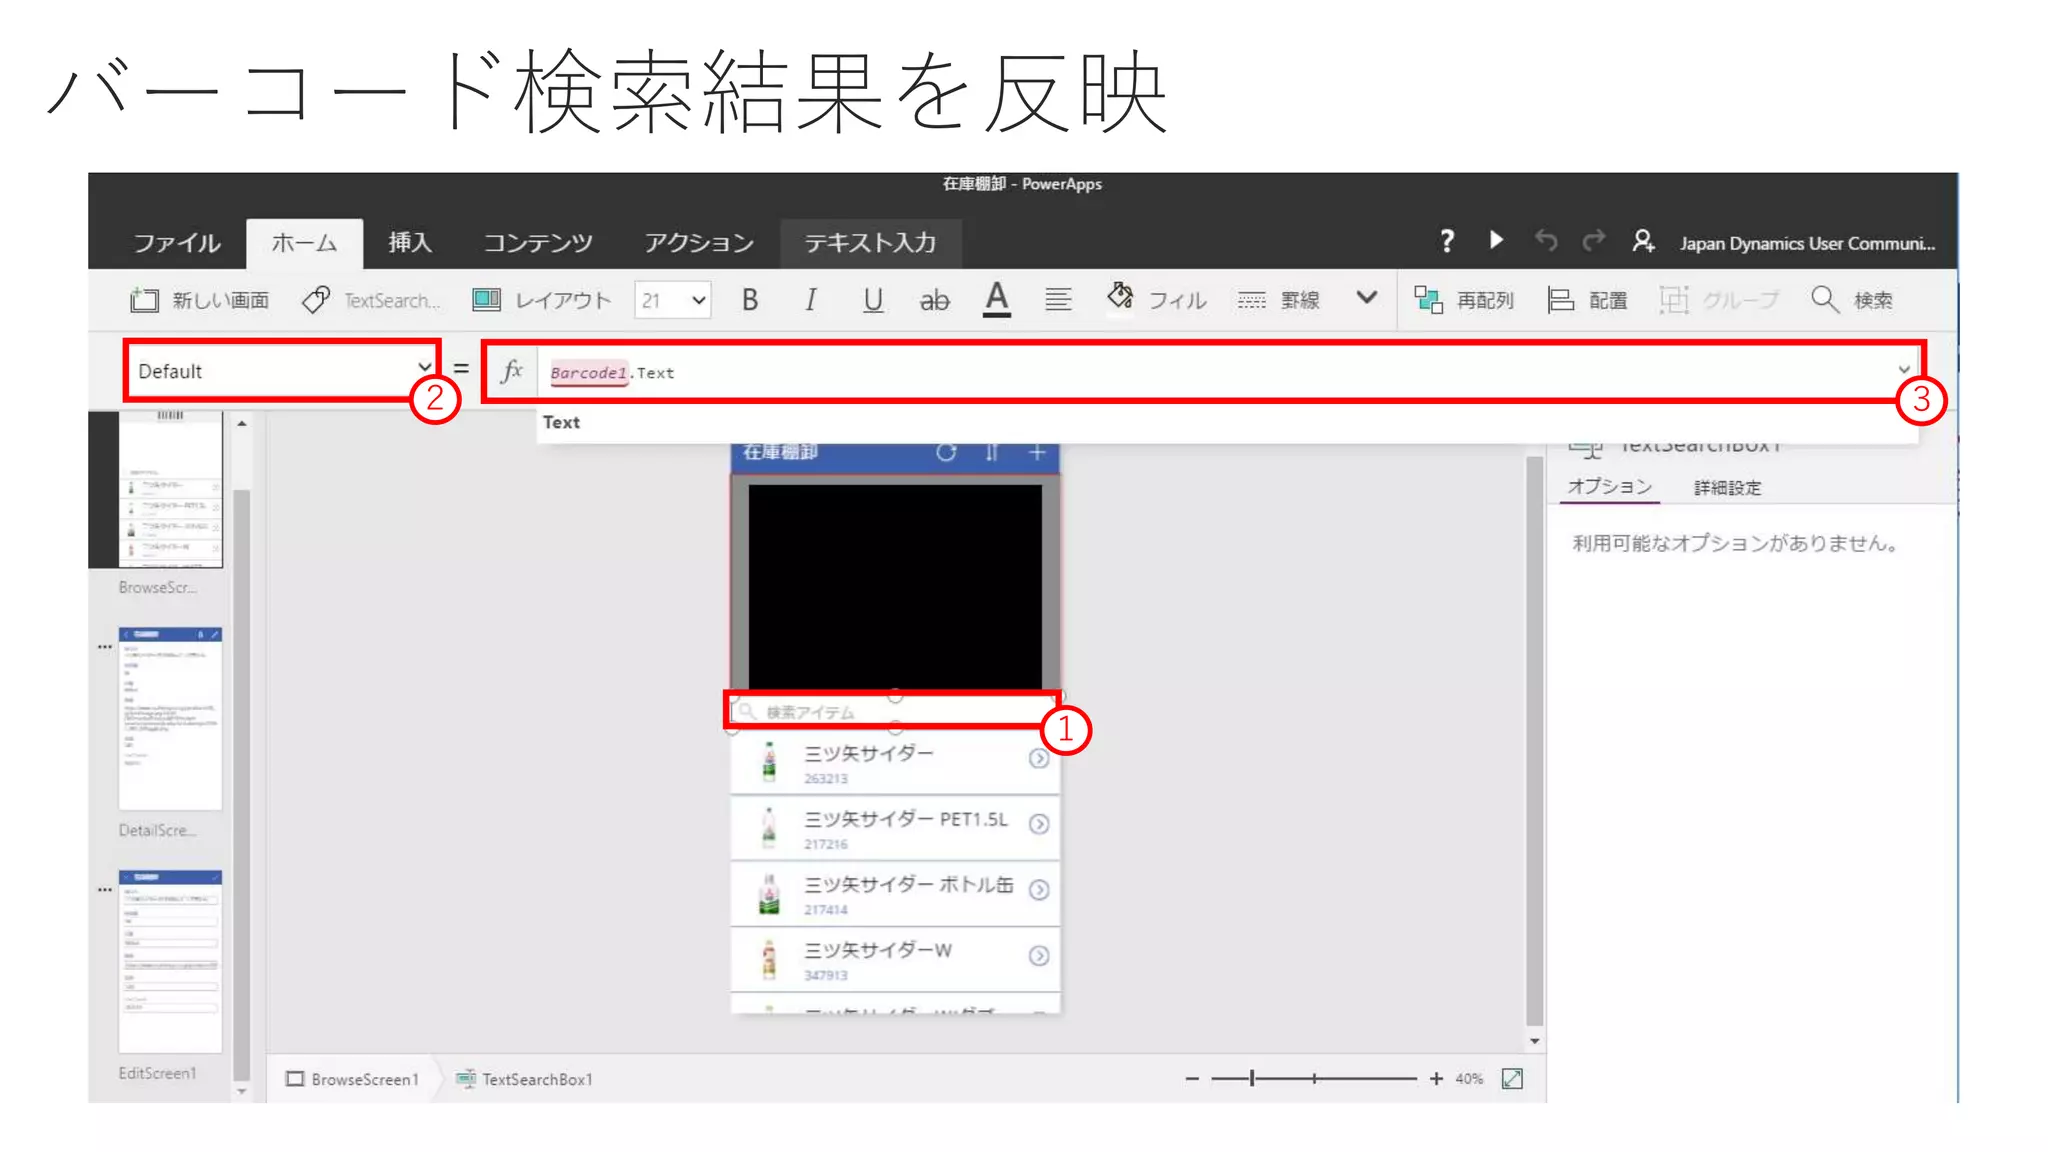Add a new screen with 新しい画面
This screenshot has height=1152, width=2048.
tap(200, 300)
